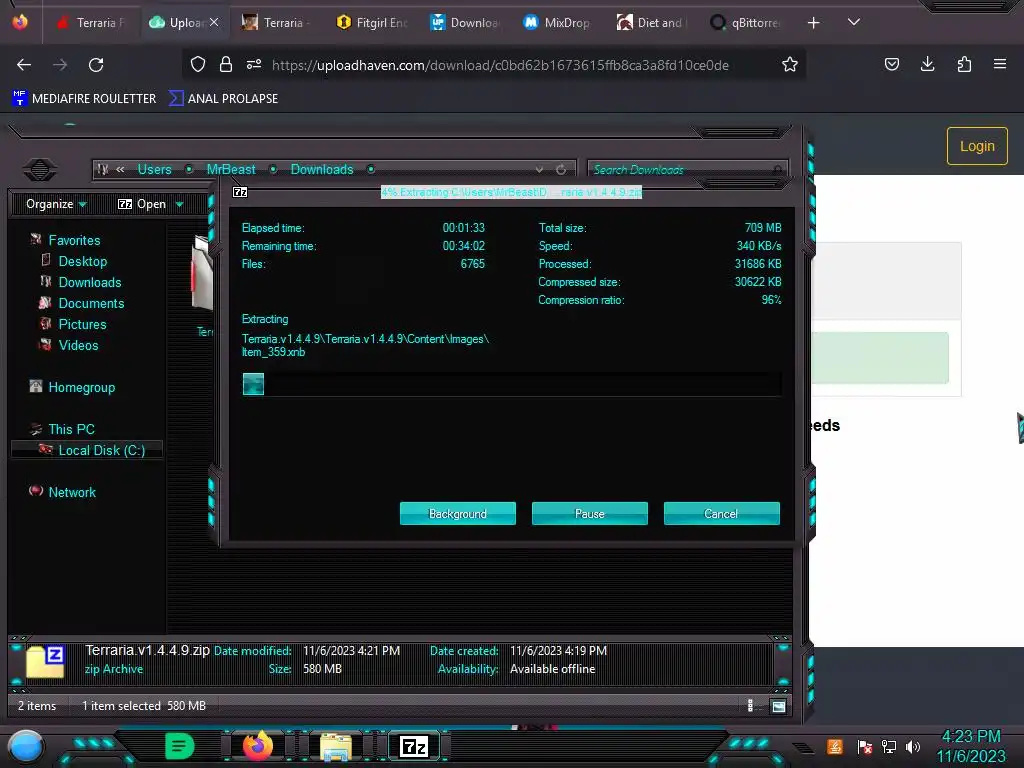Screen dimensions: 1024x768
Task: Open the Pocket save icon
Action: (x=891, y=64)
